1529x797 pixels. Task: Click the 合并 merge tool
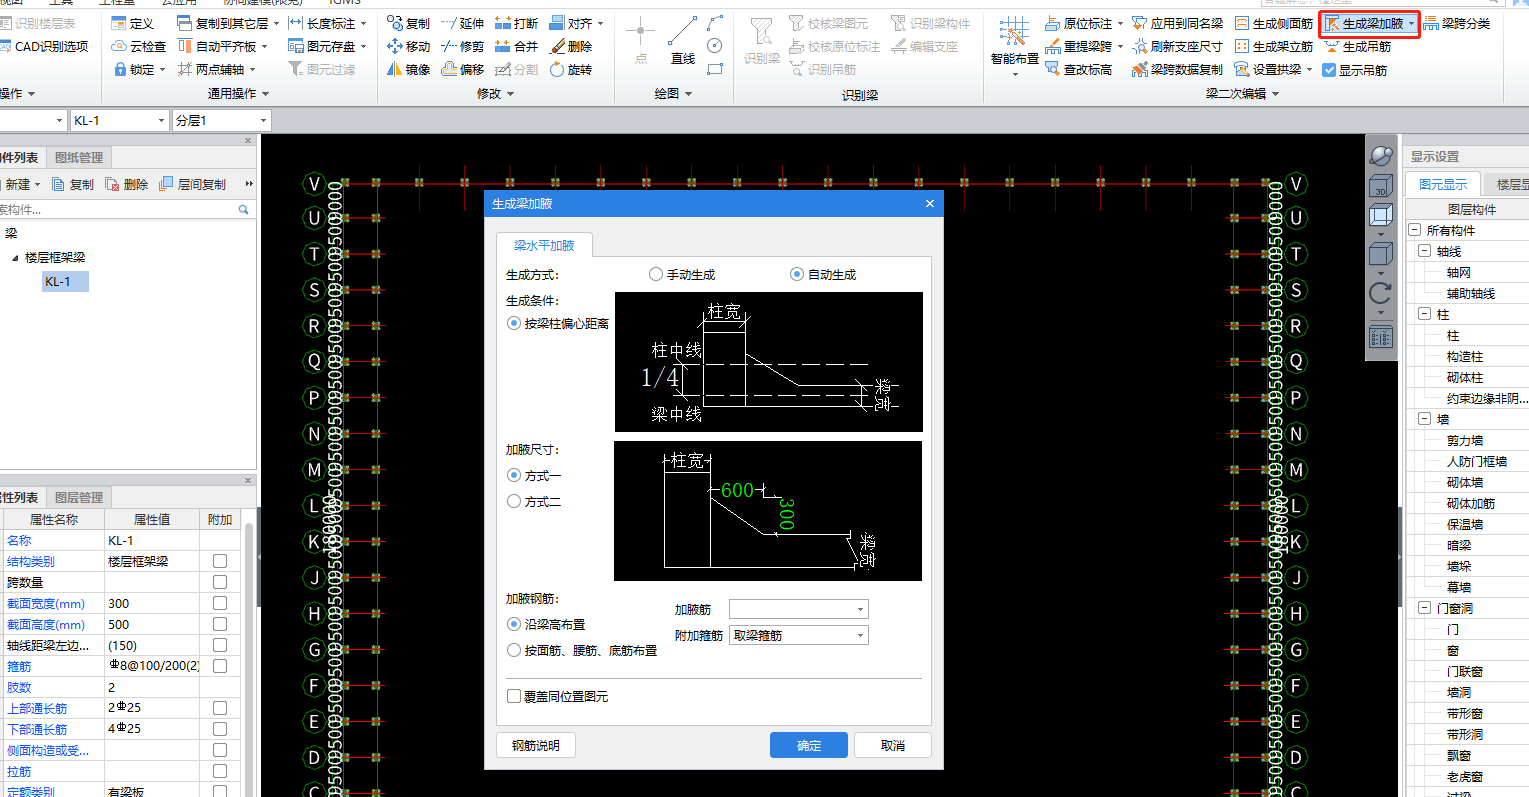(x=516, y=46)
